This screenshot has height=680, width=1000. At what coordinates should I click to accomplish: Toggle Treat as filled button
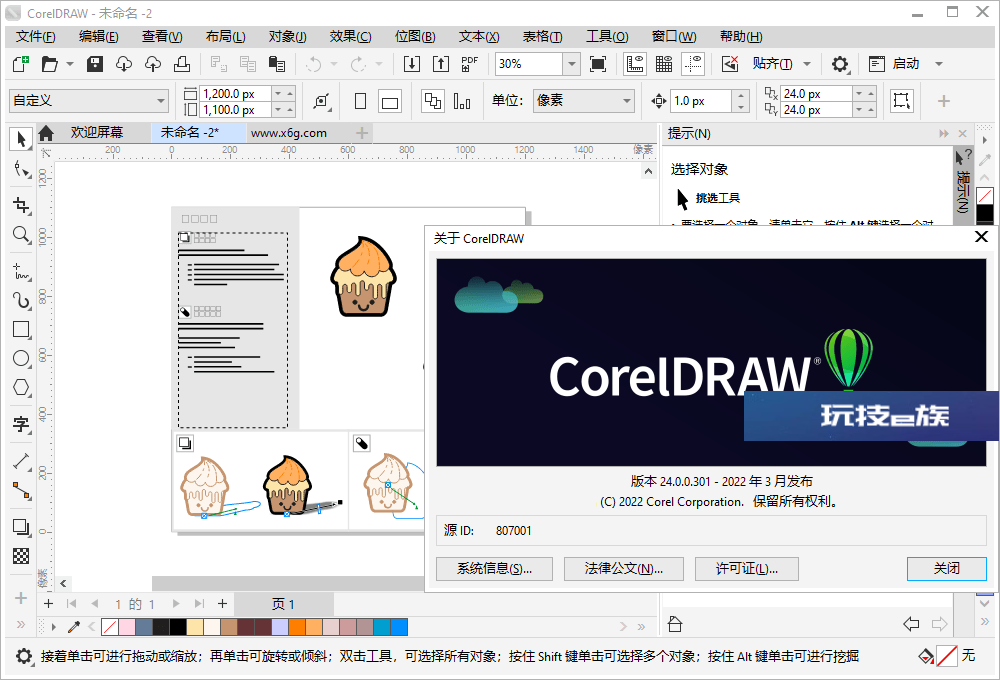pos(902,101)
